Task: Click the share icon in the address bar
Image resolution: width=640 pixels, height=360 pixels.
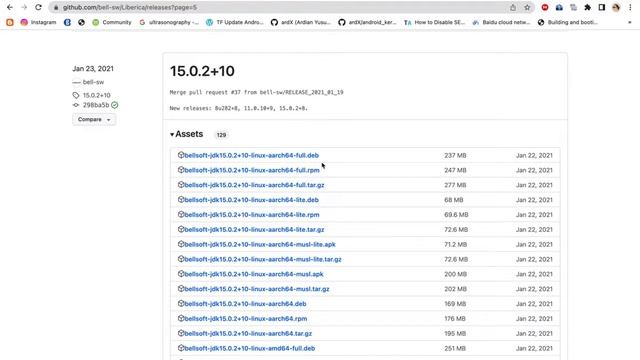Action: (x=513, y=7)
